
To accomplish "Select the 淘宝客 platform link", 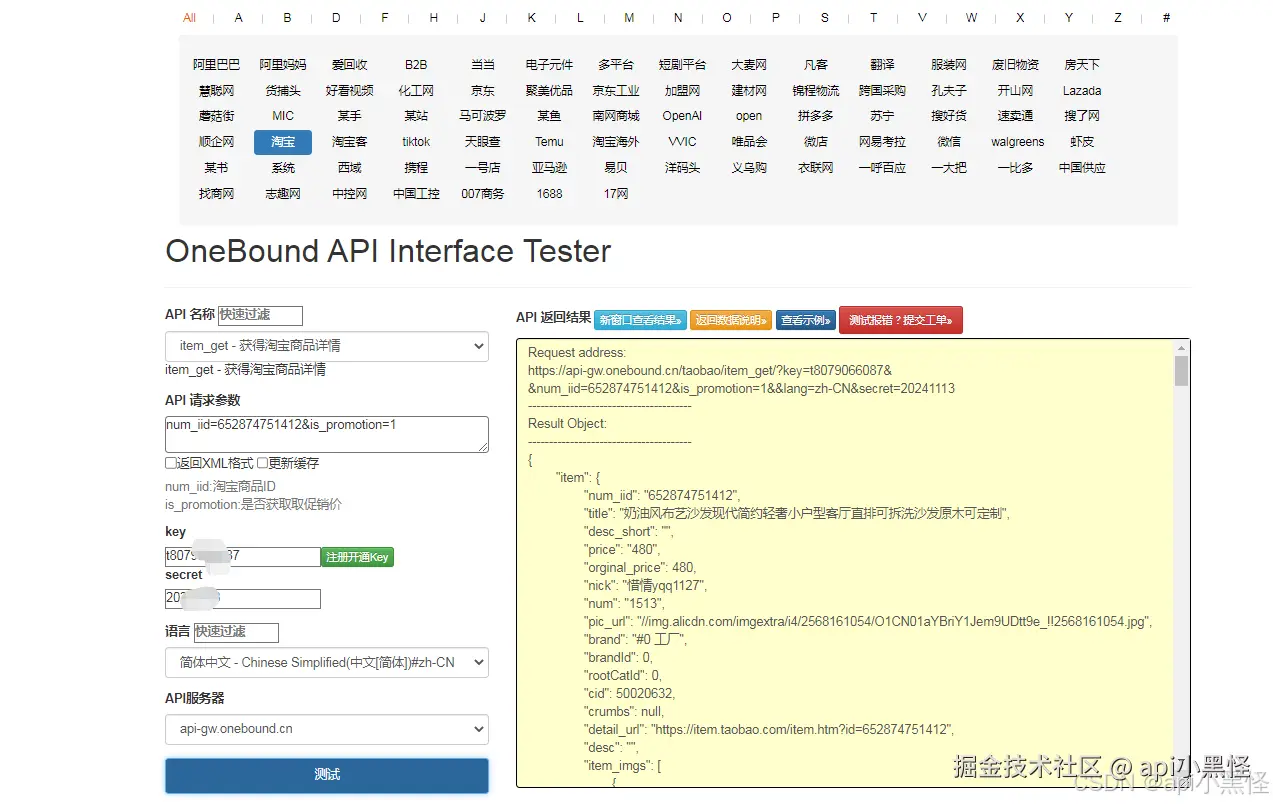I will pos(349,142).
